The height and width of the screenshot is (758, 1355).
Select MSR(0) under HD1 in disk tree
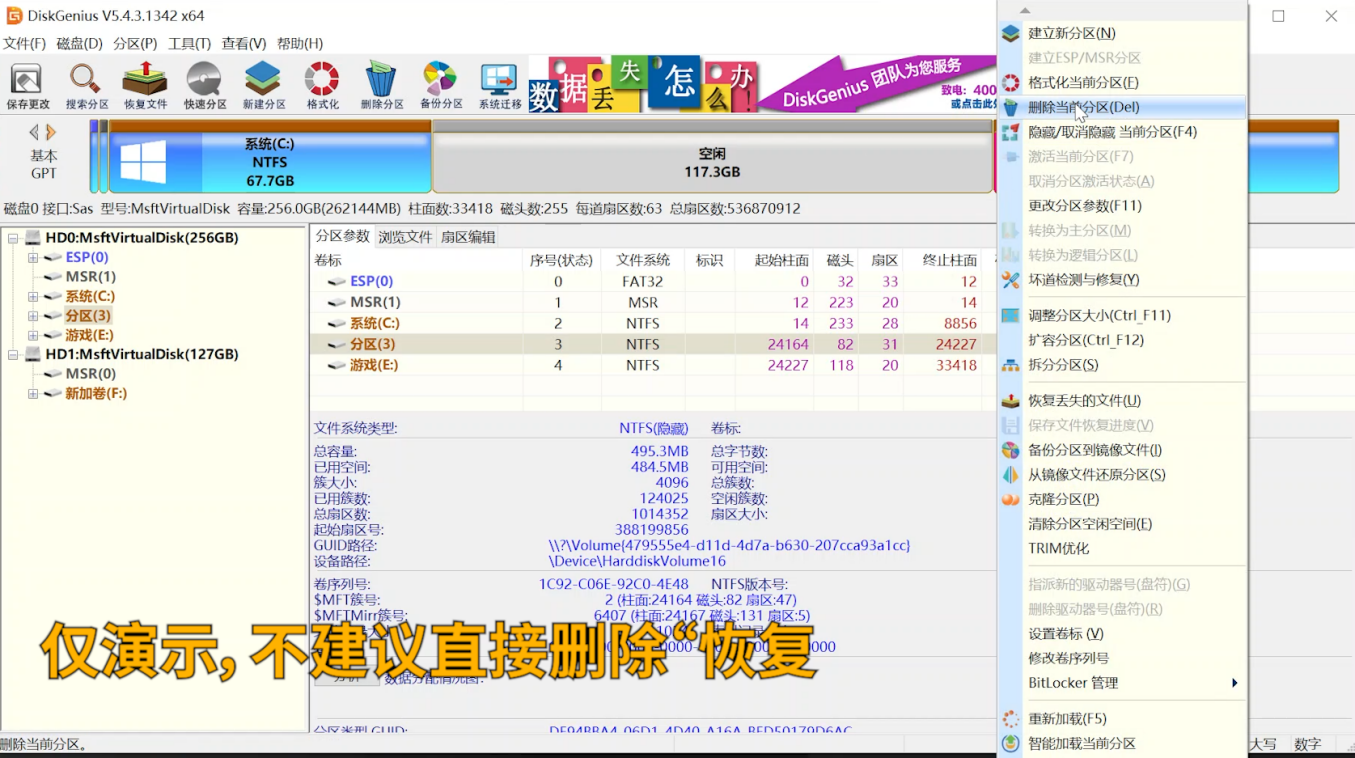click(90, 374)
